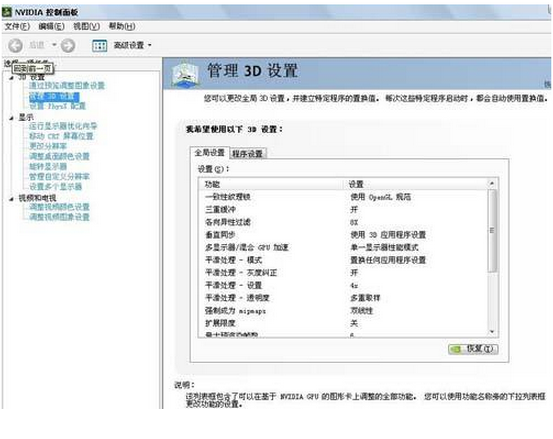Click the 4x antialiasing value
553x439 pixels.
[354, 286]
